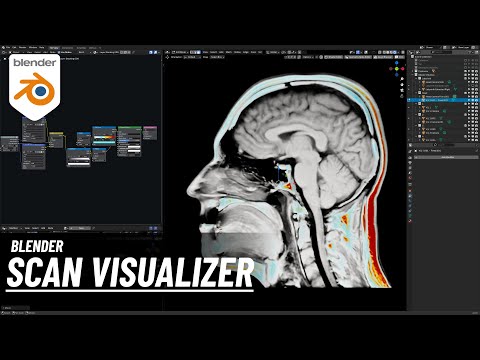Click the outliner search field

[442, 52]
